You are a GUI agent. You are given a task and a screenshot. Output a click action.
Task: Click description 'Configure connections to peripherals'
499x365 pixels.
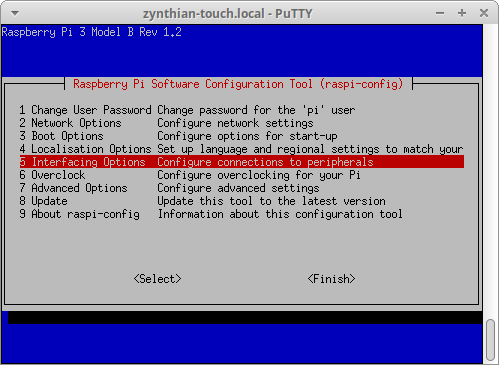(265, 162)
